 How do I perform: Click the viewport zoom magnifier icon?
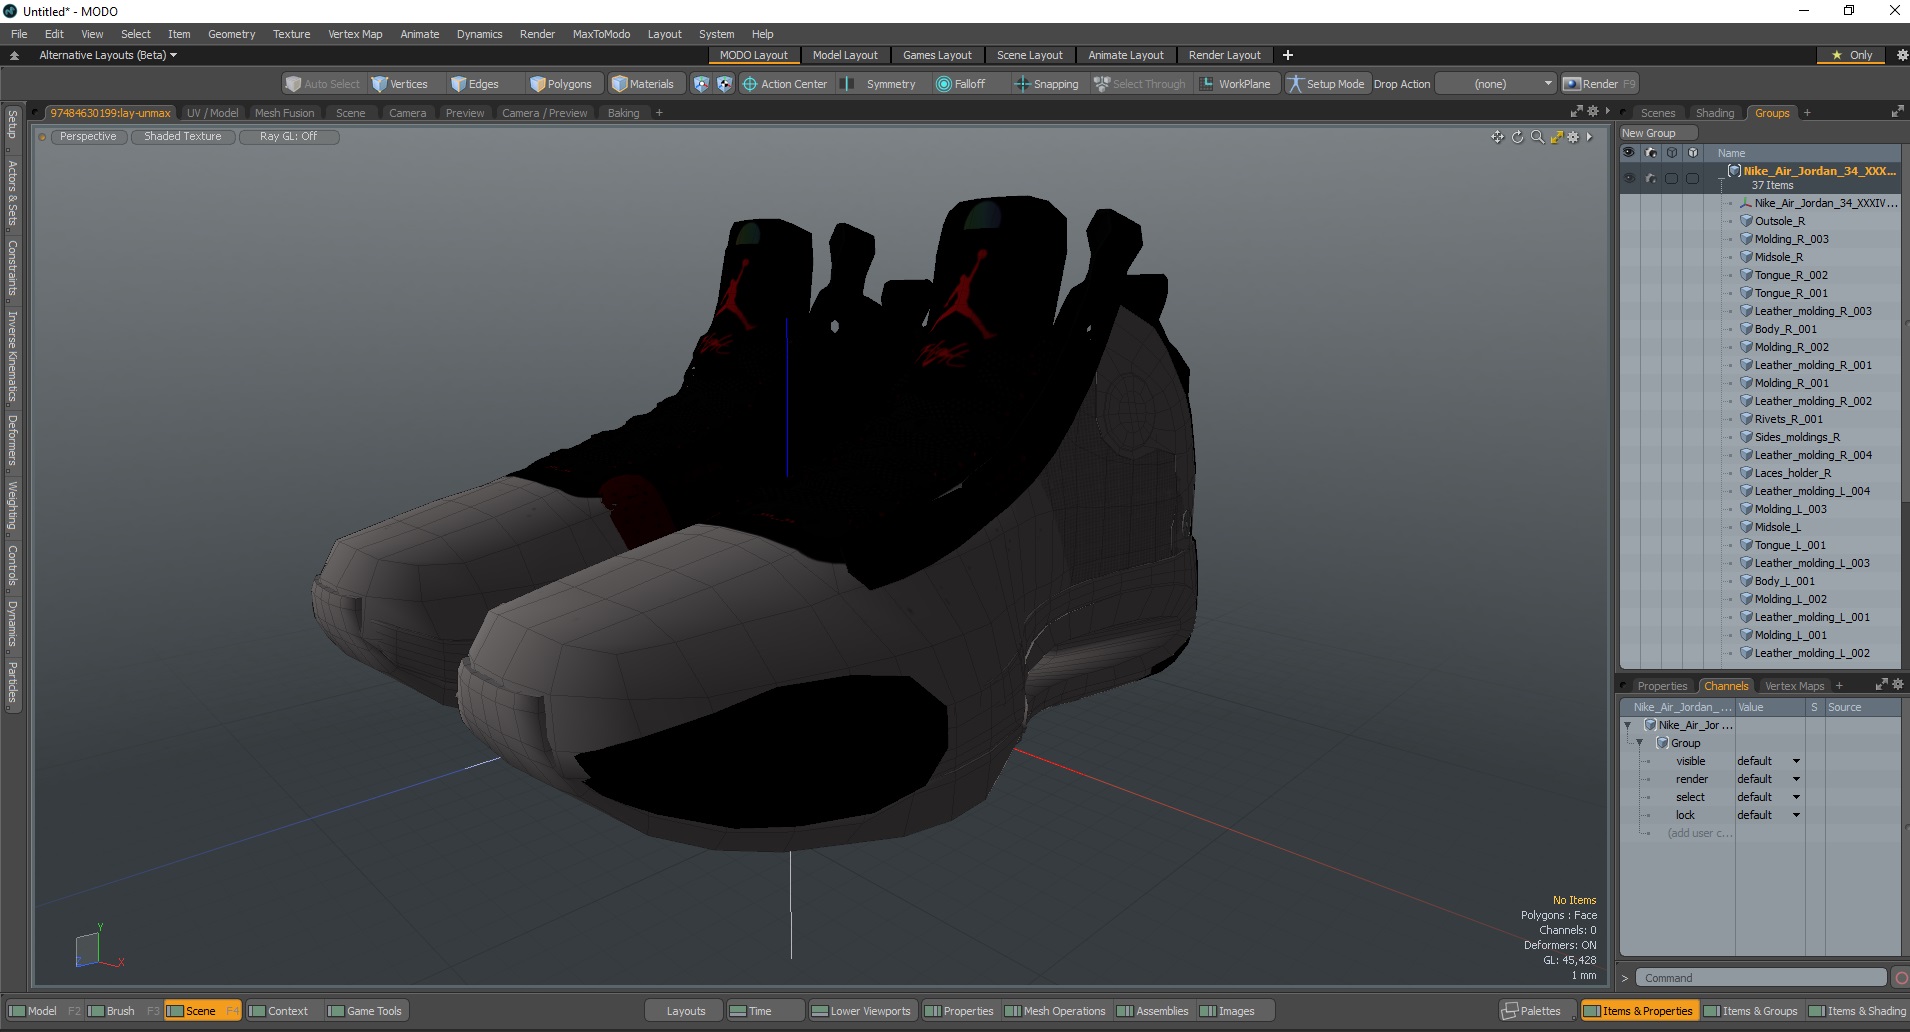tap(1537, 137)
